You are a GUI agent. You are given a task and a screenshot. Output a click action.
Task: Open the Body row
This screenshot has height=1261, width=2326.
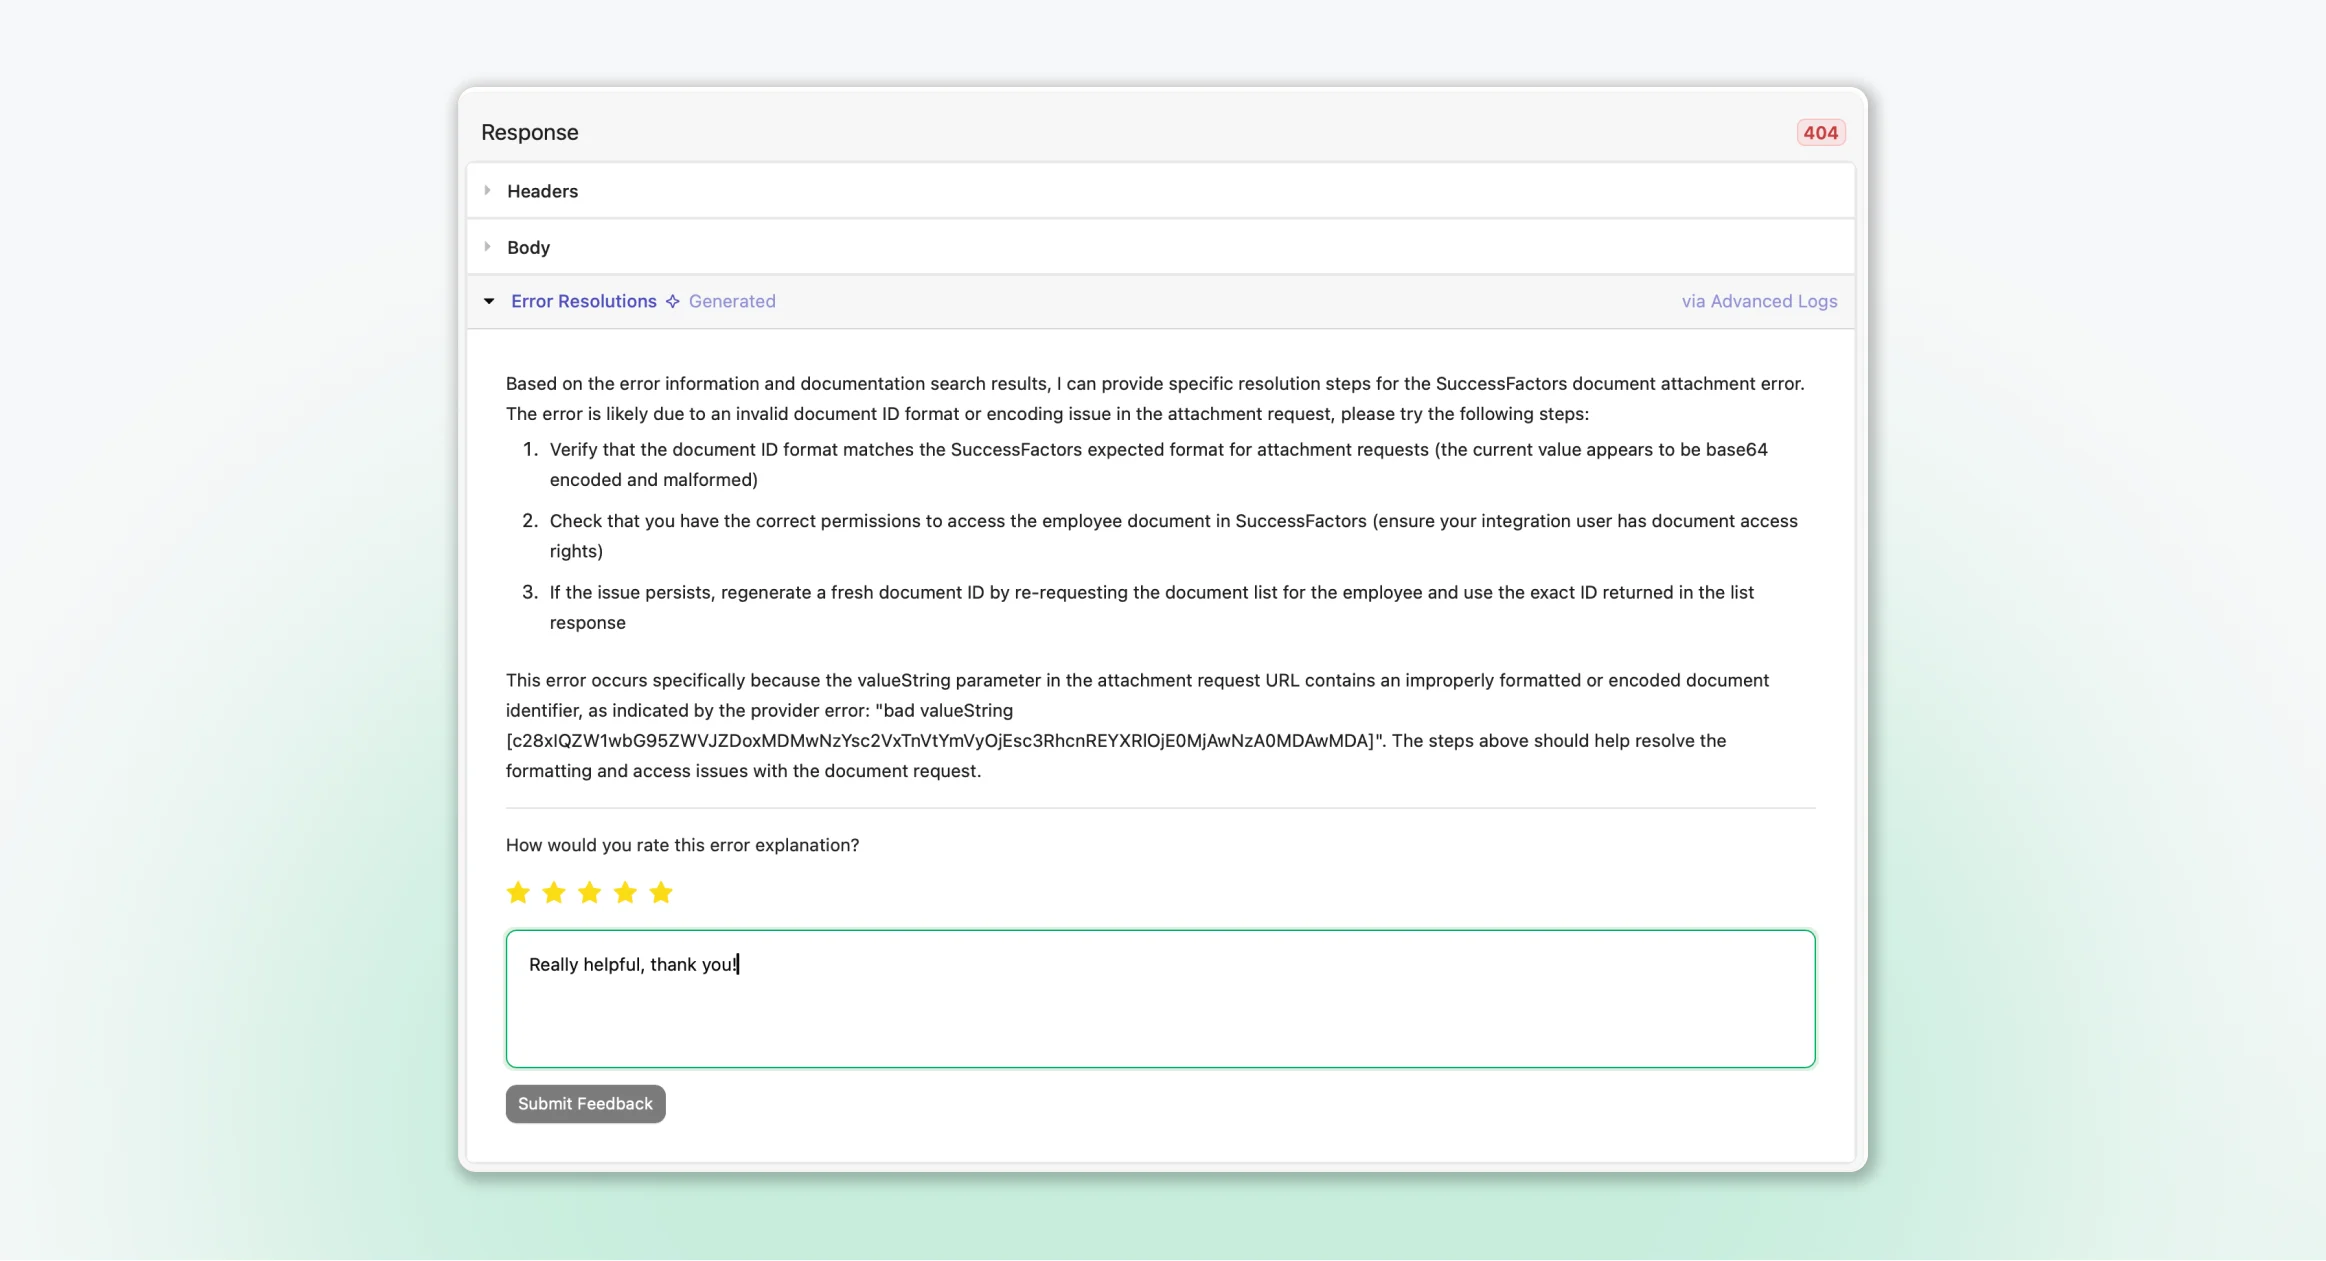click(528, 247)
